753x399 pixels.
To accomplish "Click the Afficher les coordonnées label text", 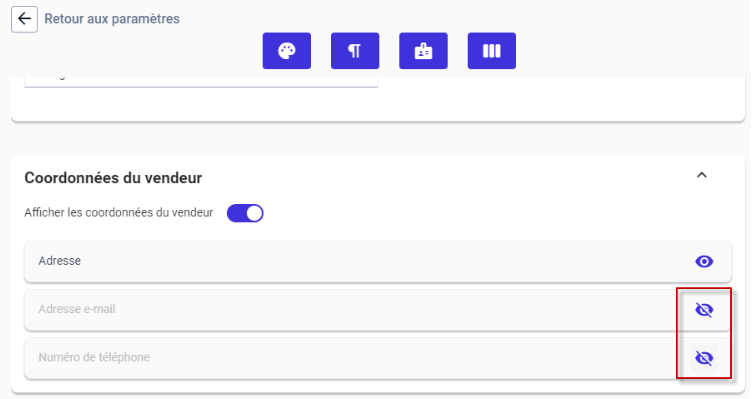I will [119, 213].
